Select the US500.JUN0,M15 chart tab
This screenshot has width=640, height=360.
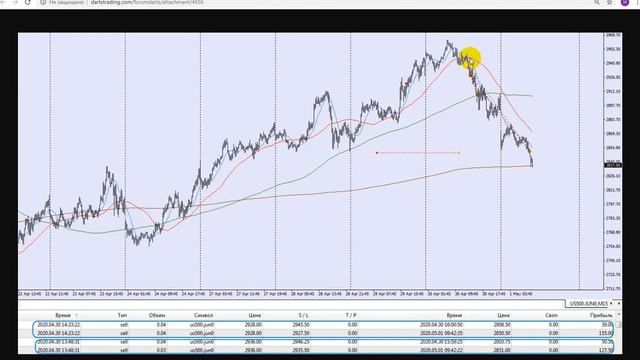[588, 304]
